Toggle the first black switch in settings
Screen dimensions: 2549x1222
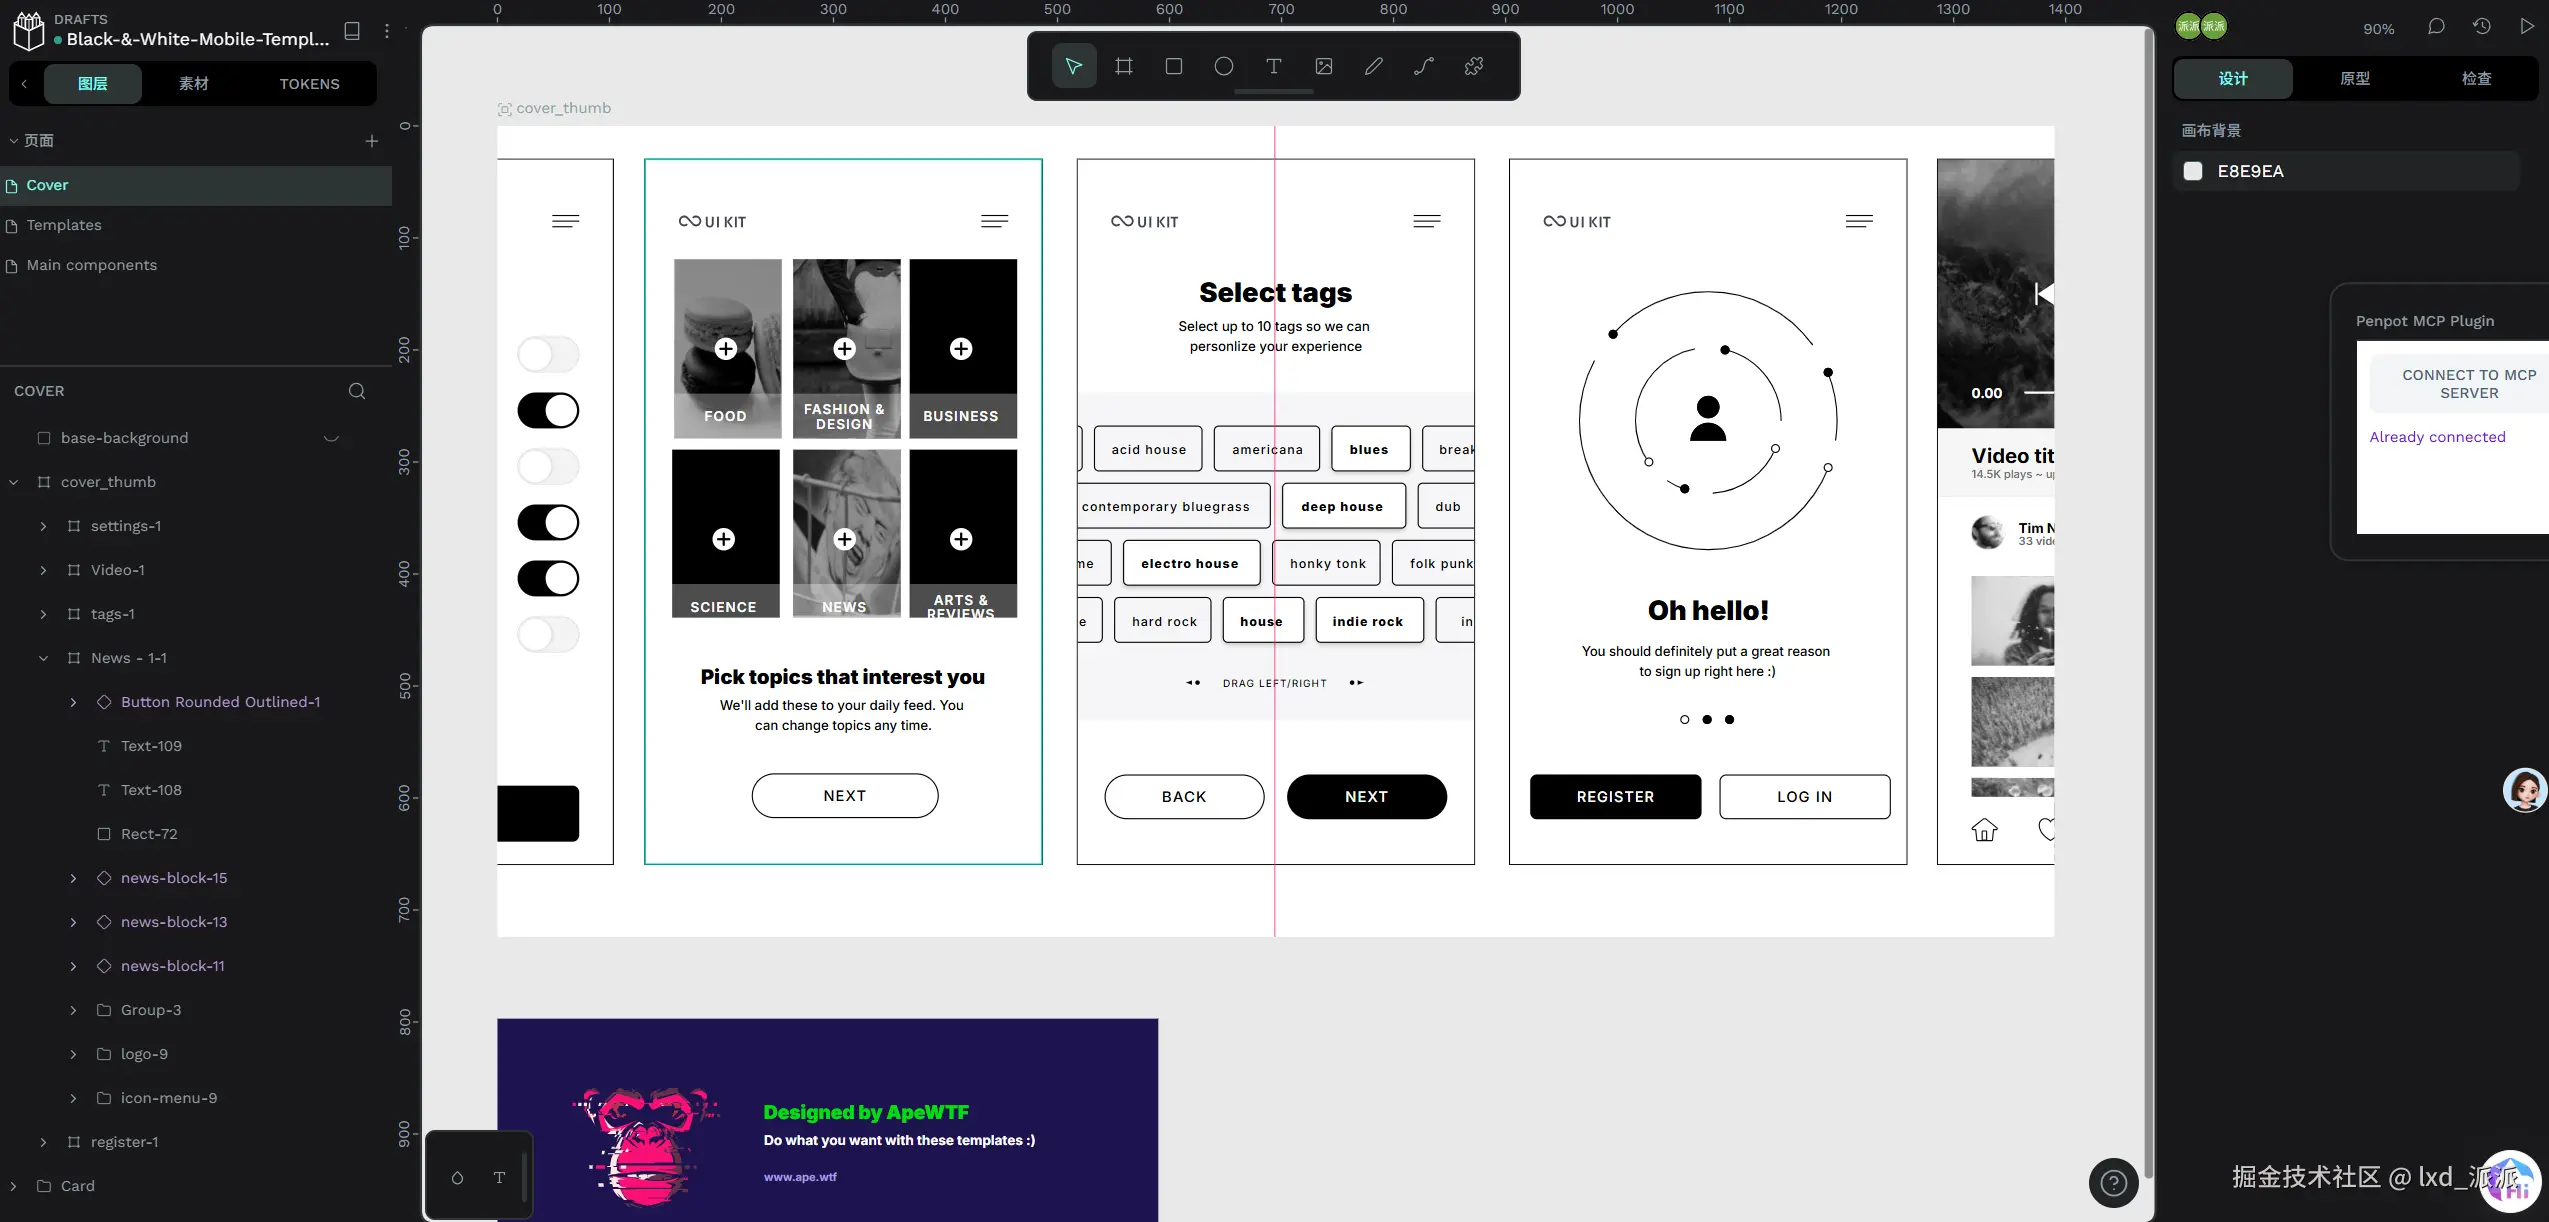(x=548, y=410)
